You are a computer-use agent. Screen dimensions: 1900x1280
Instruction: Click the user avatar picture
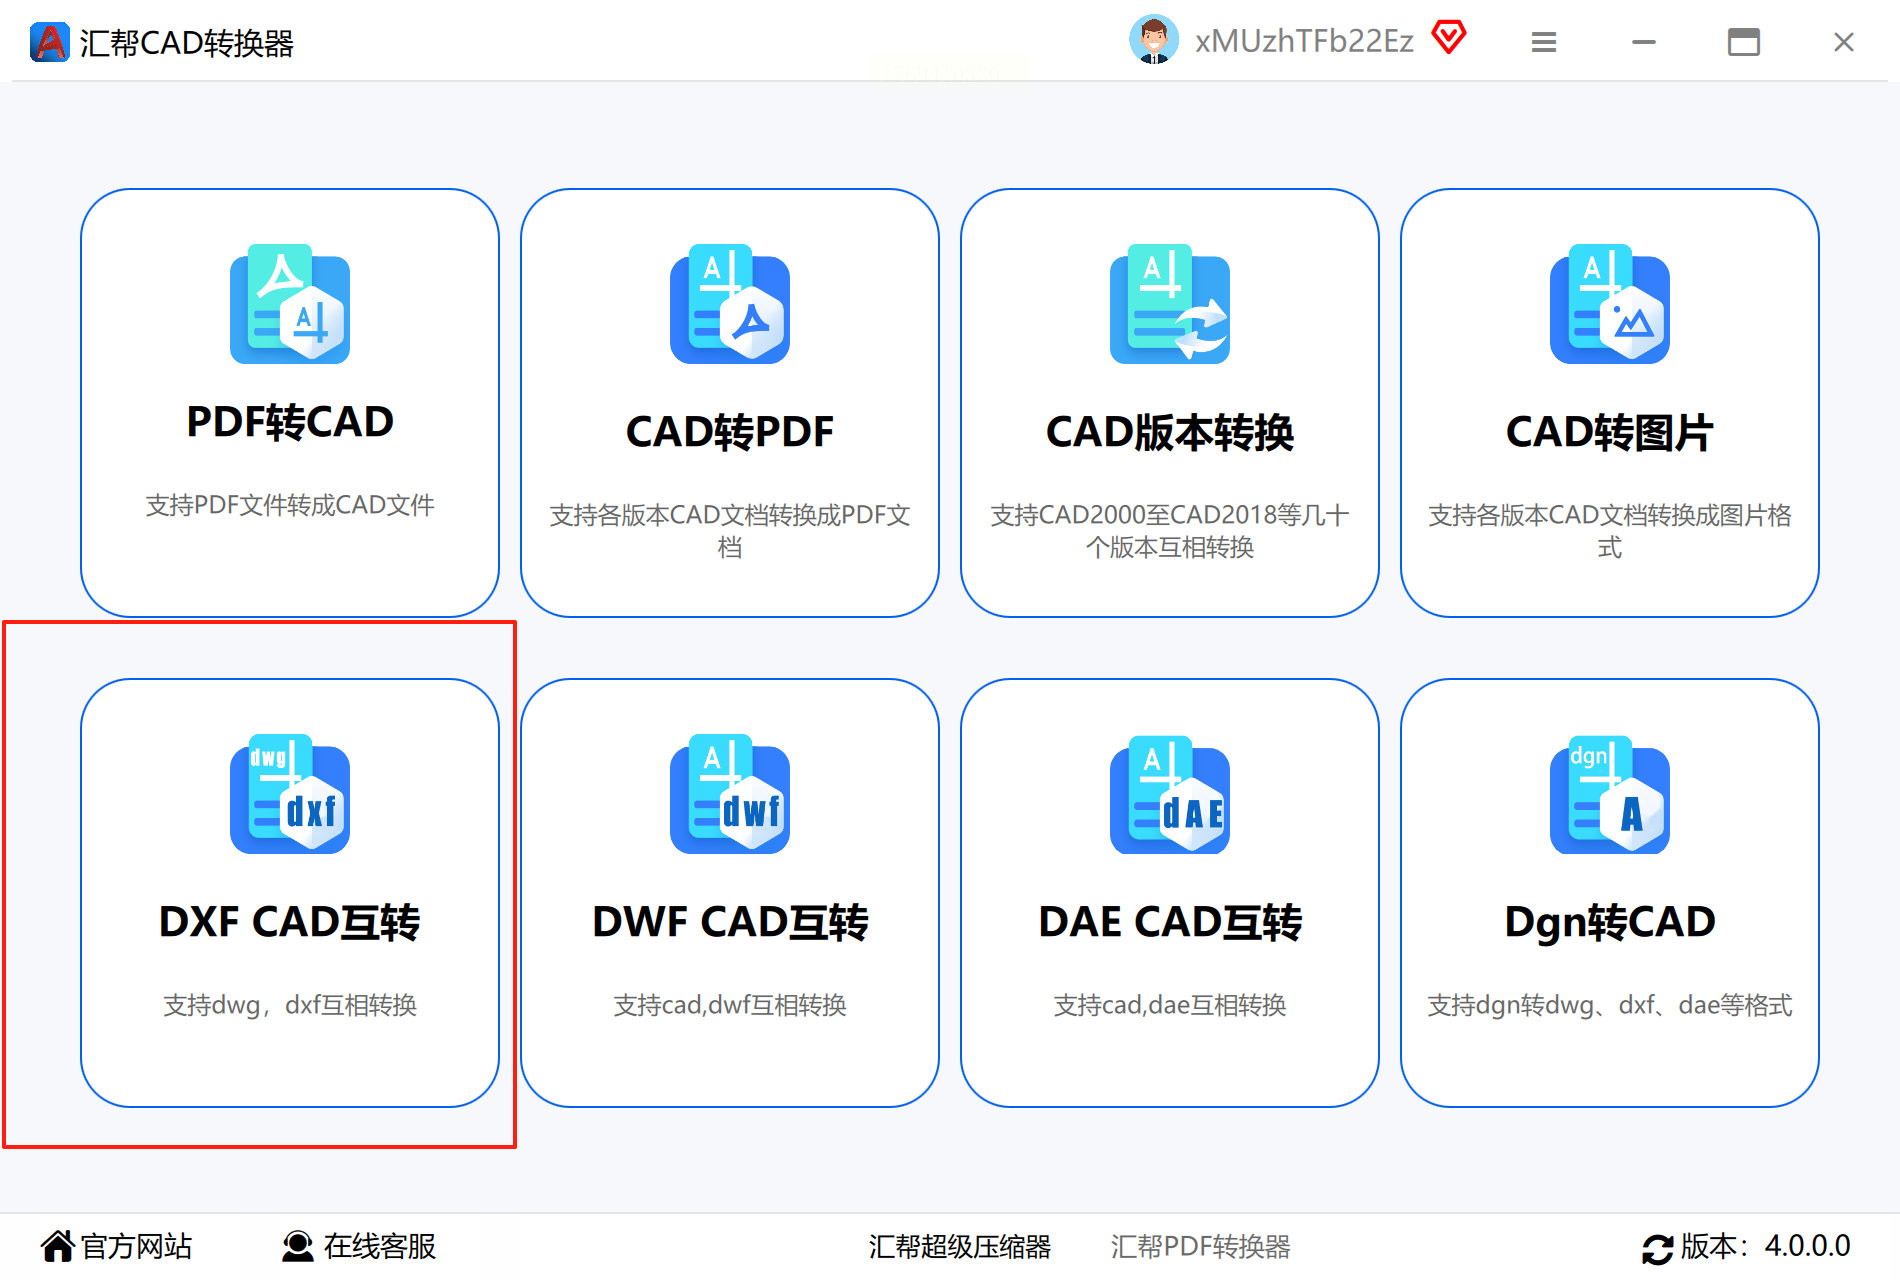point(1154,40)
